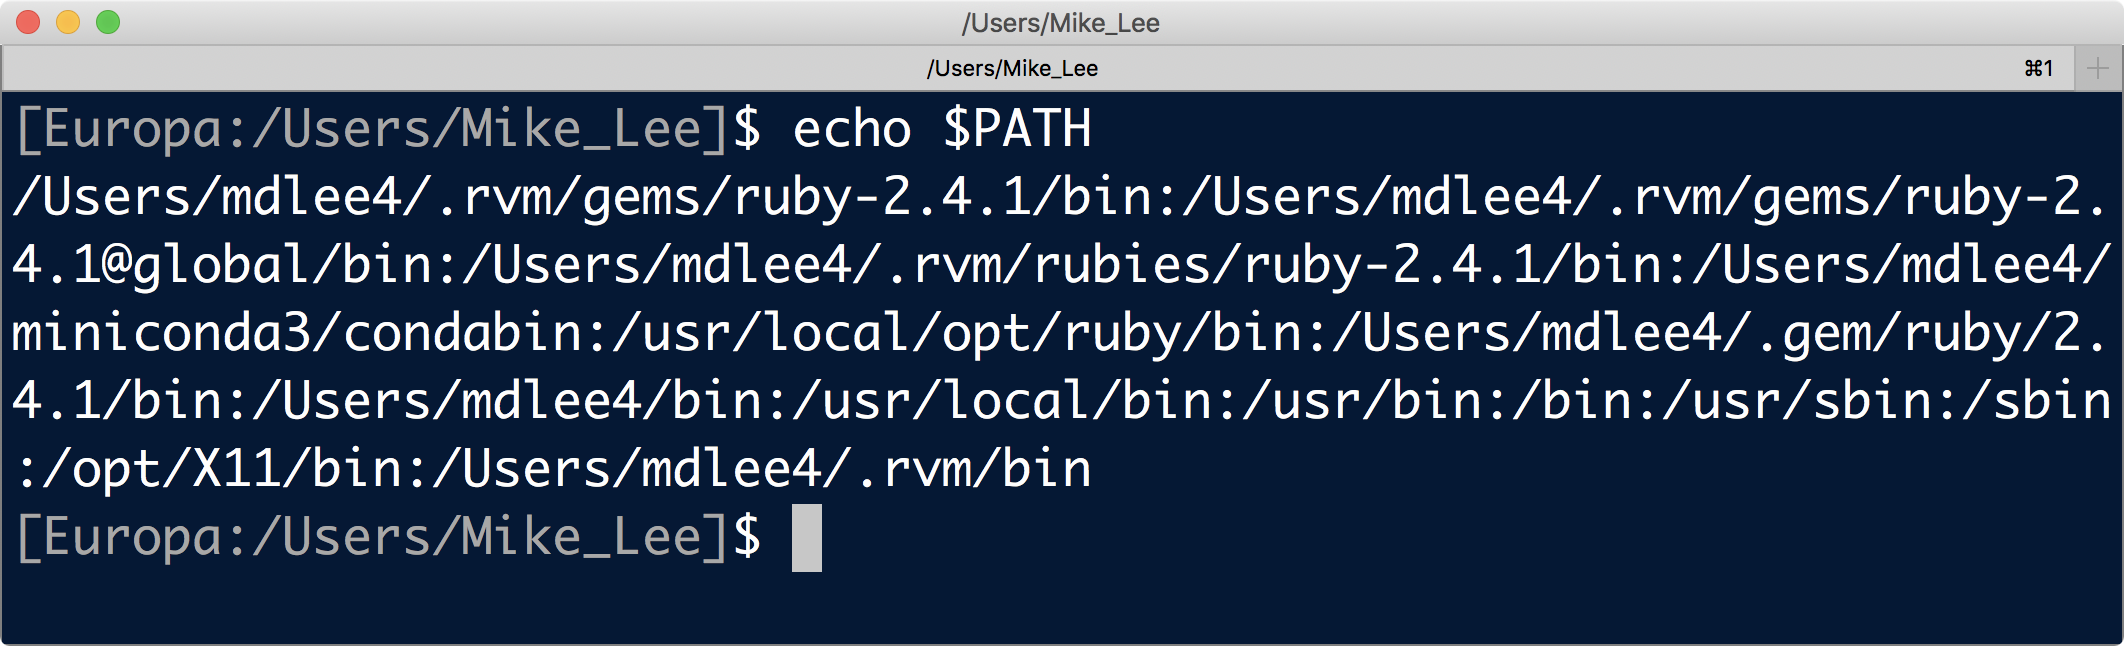Viewport: 2124px width, 646px height.
Task: Click the first [Europa:/Users/Mike_Lee]$ prompt
Action: (x=388, y=130)
